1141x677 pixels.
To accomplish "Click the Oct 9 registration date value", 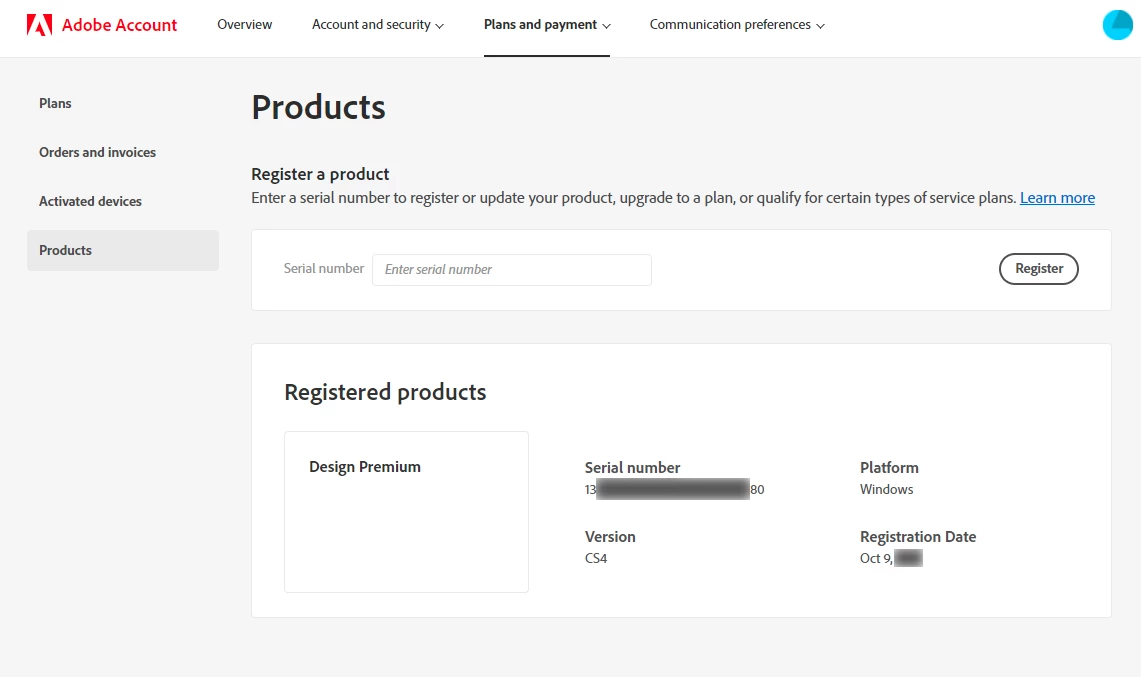I will [x=891, y=558].
